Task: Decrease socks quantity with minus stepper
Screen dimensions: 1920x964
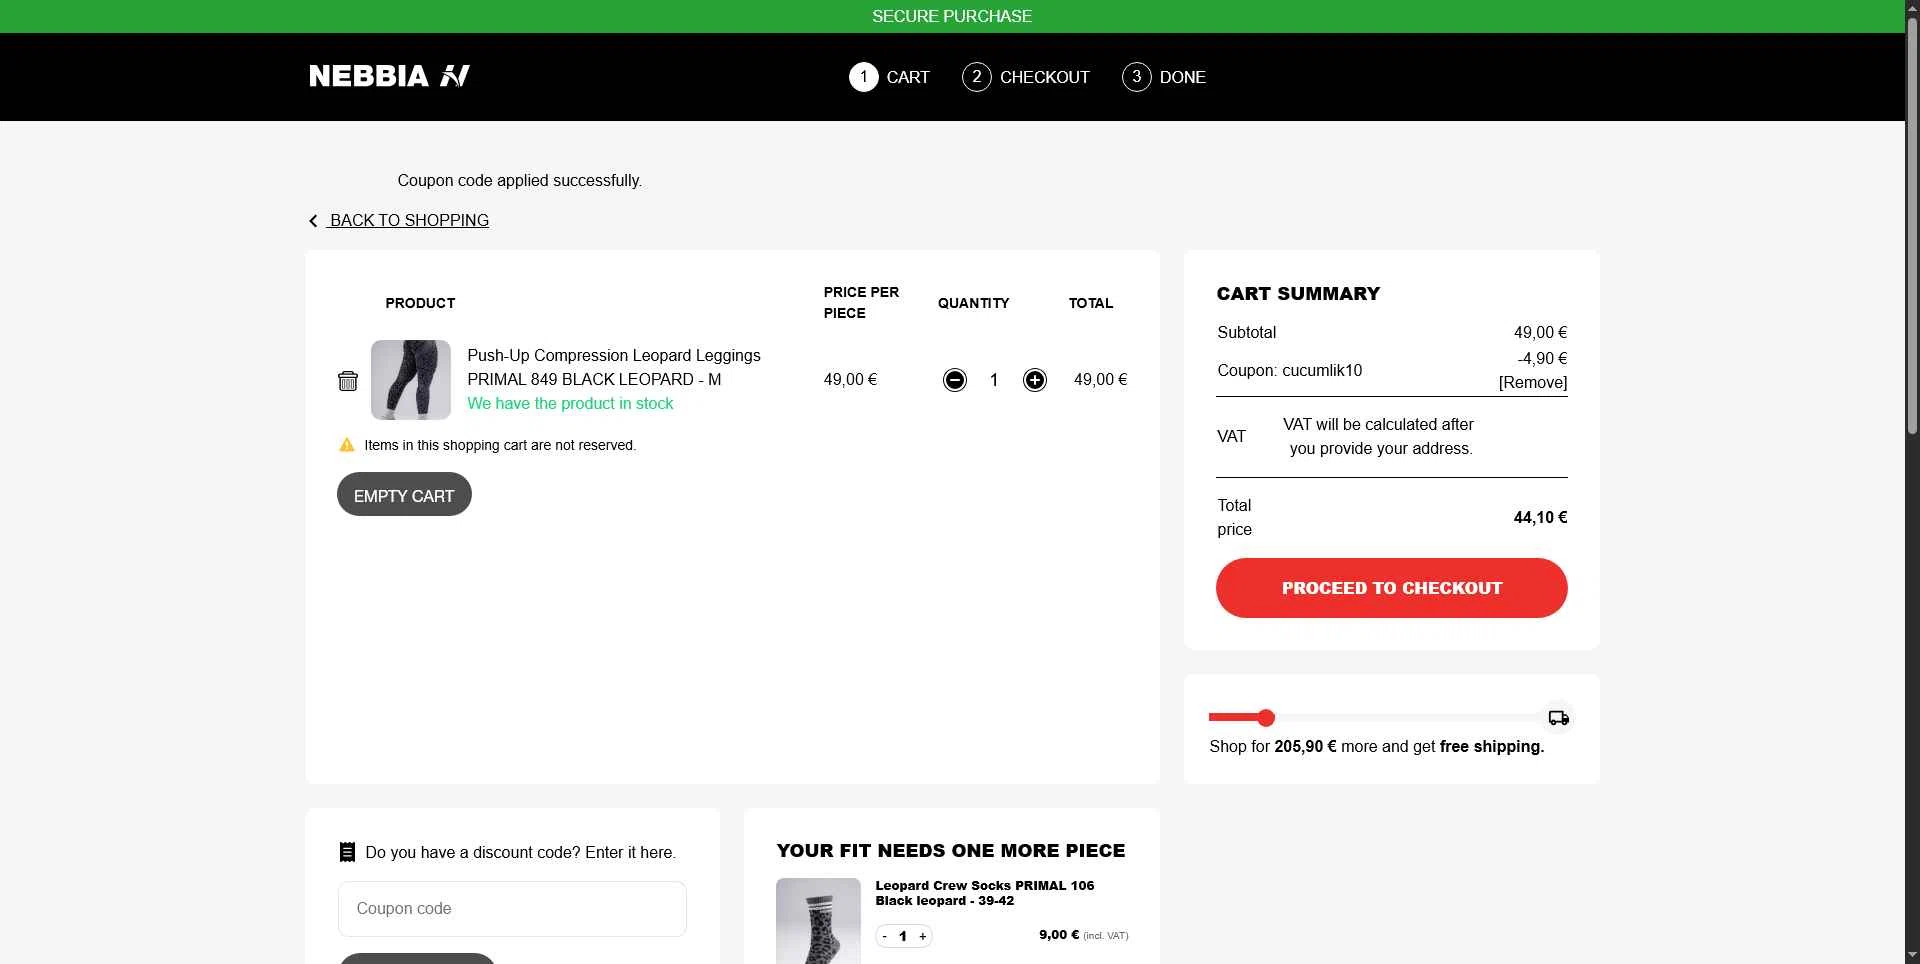Action: tap(885, 937)
